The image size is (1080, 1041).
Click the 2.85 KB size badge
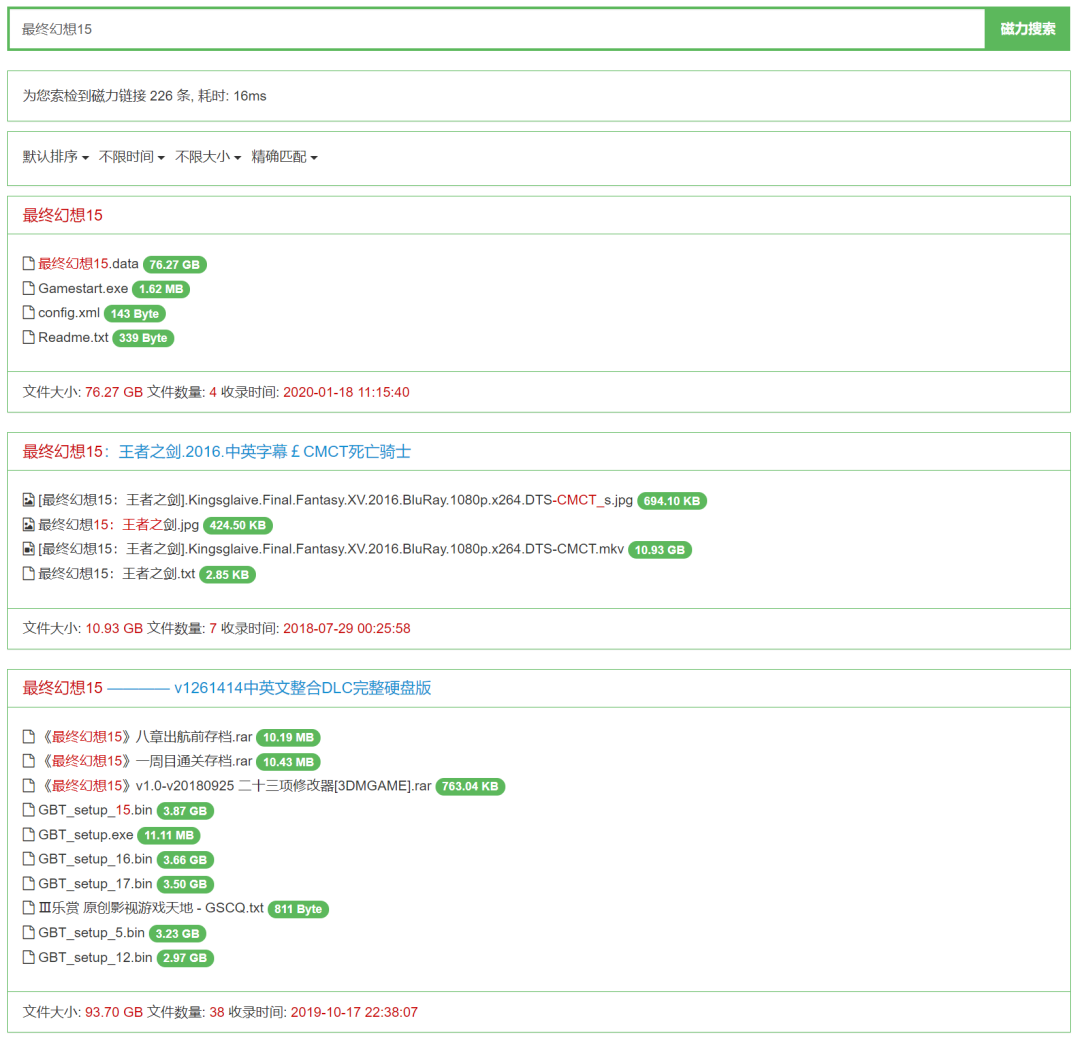pyautogui.click(x=227, y=575)
